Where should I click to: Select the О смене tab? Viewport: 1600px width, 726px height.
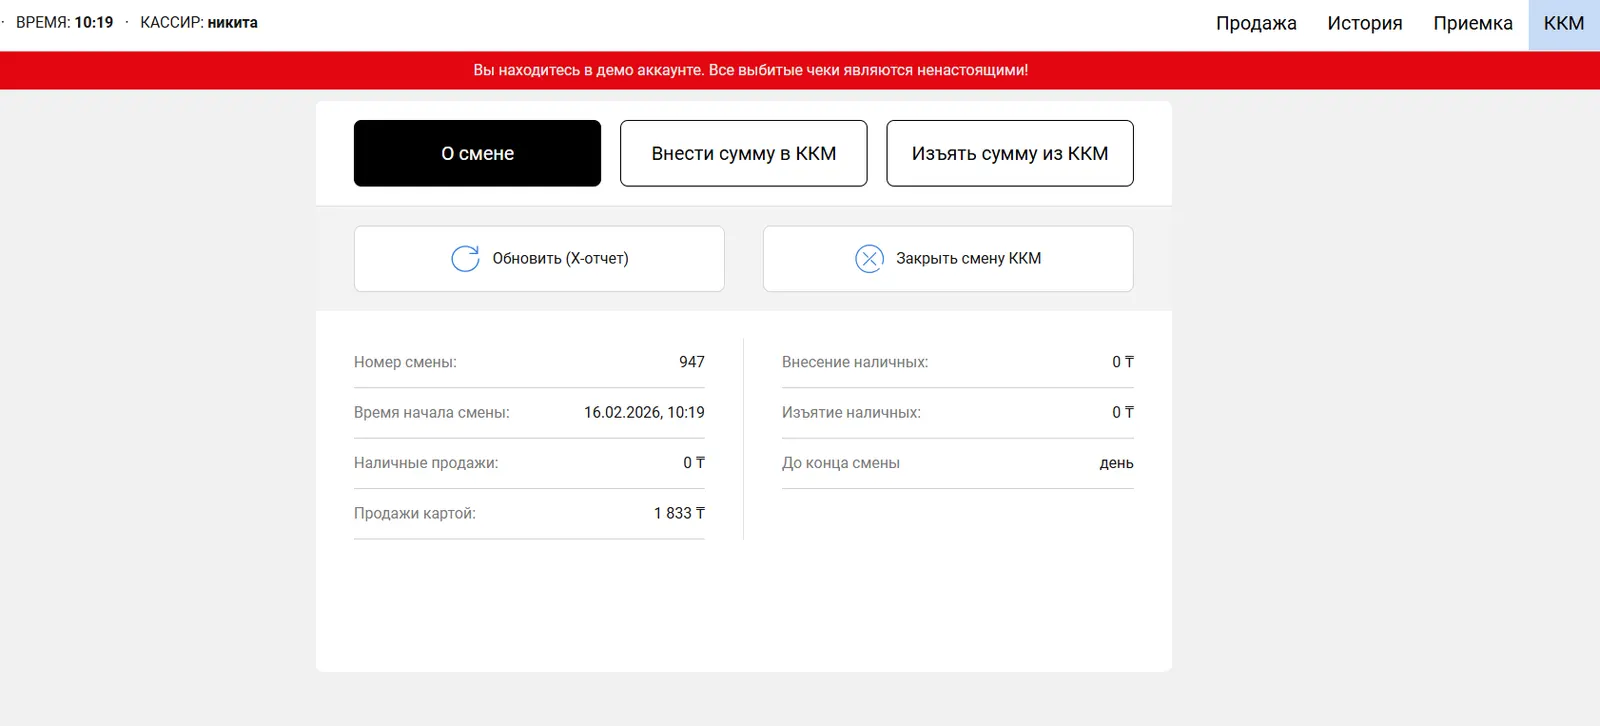477,154
